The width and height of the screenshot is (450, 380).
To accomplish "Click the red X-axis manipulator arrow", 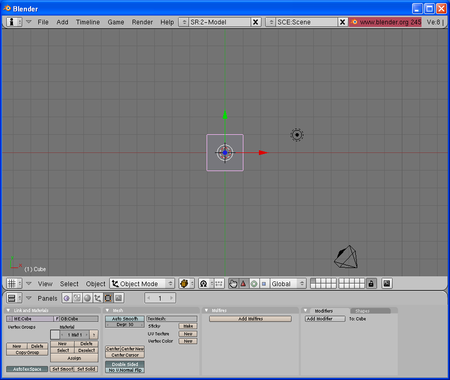I will (x=263, y=153).
